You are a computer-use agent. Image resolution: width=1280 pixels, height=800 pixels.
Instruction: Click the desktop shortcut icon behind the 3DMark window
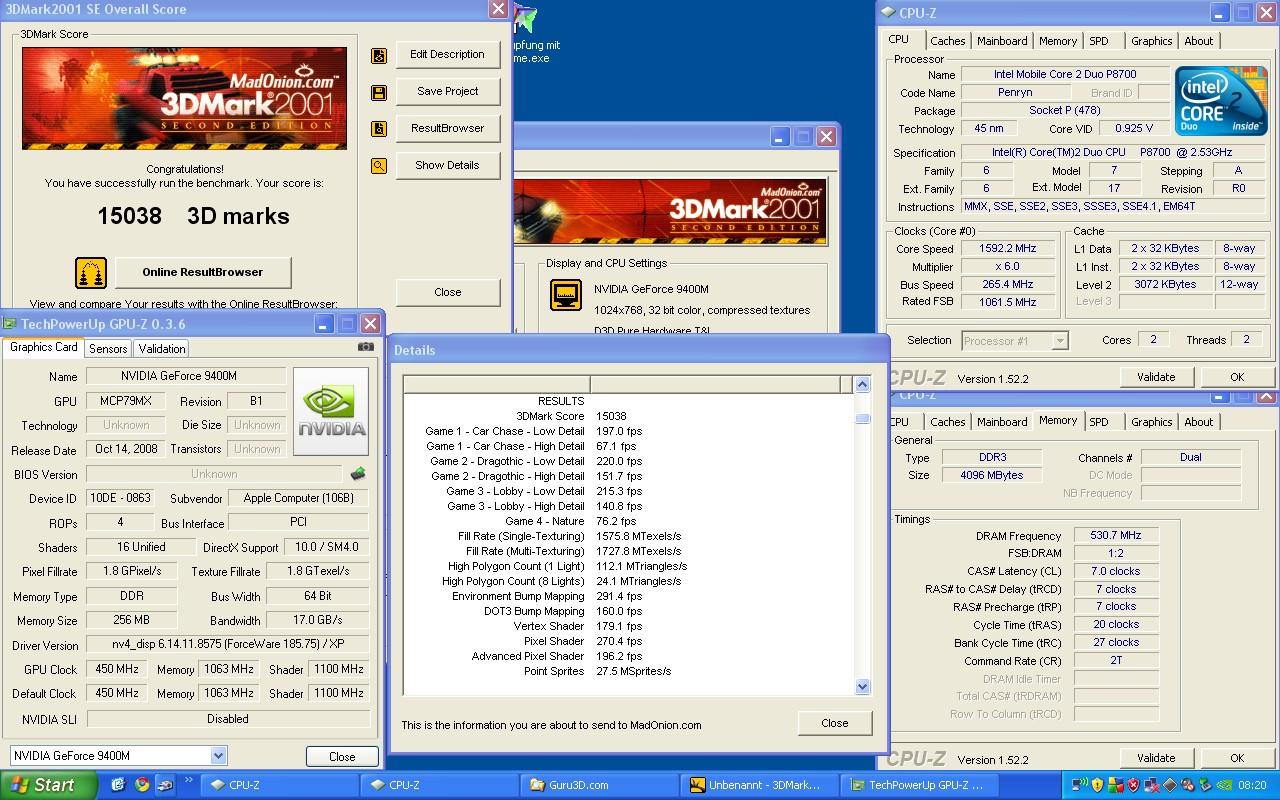point(524,20)
